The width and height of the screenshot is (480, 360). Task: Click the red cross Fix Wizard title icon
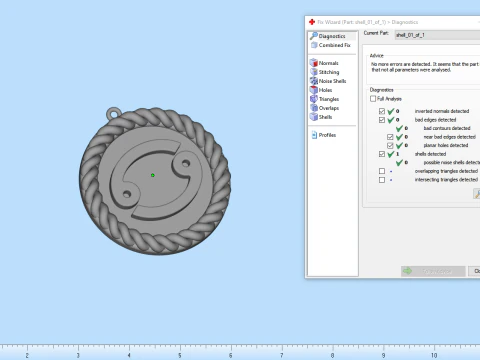tap(312, 22)
